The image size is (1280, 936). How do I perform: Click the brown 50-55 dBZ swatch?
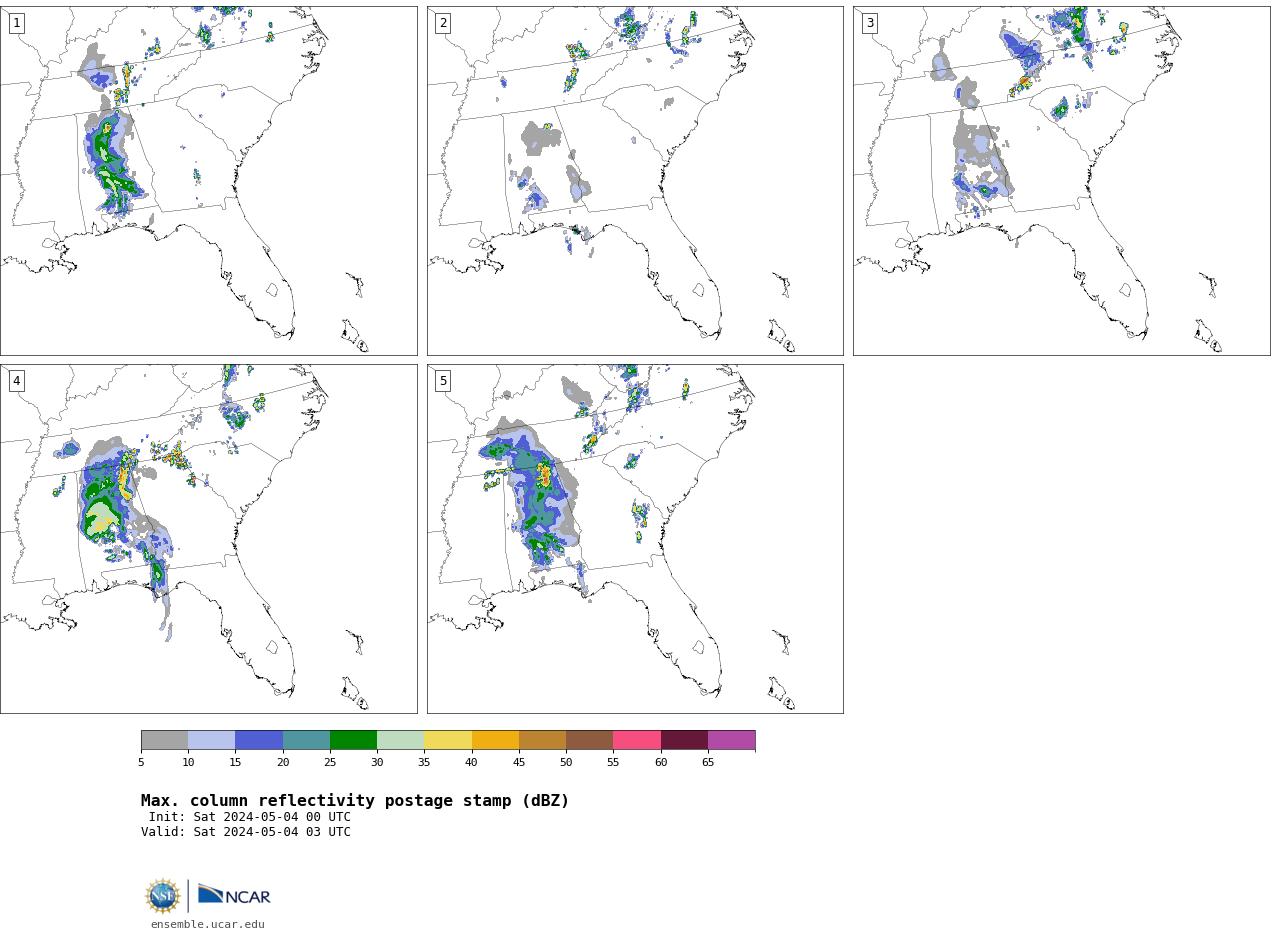590,740
